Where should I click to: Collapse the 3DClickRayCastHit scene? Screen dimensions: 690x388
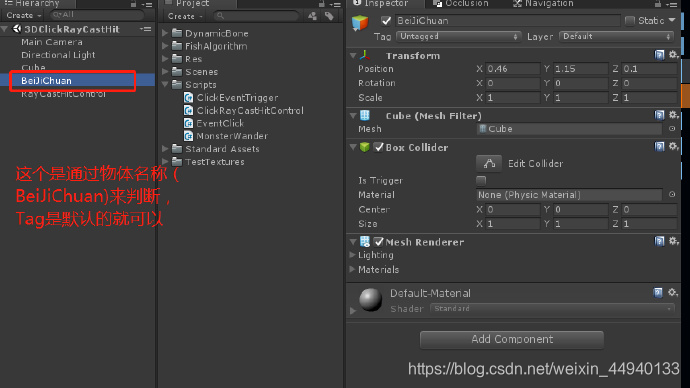pos(4,29)
